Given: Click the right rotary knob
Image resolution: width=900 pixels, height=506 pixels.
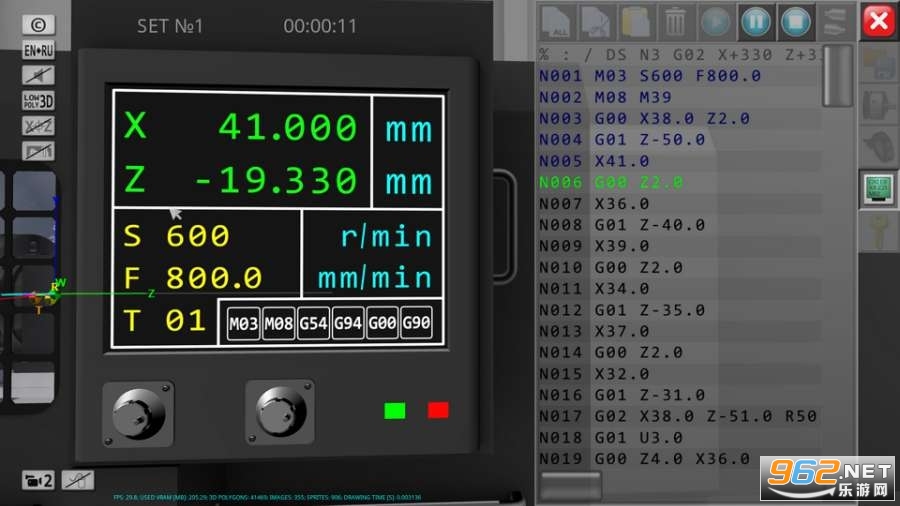Looking at the screenshot, I should click(280, 411).
